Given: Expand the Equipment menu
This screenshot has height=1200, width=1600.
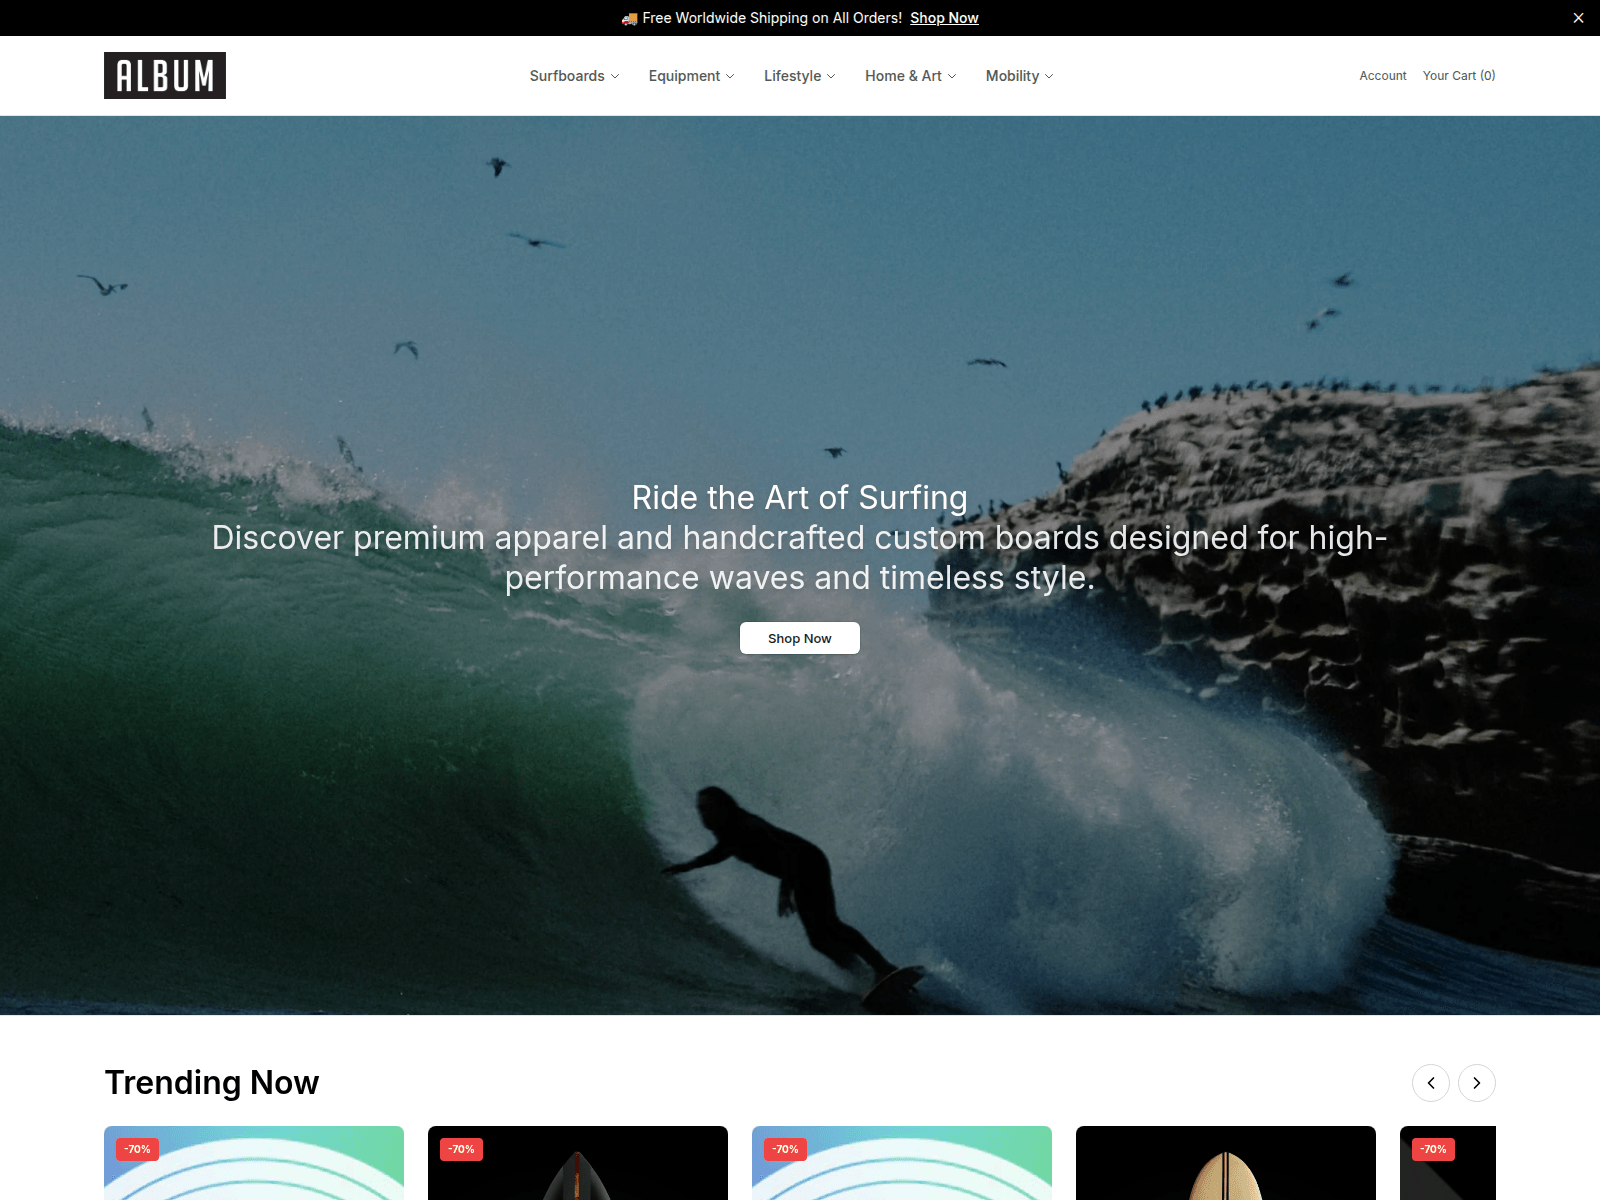Looking at the screenshot, I should [691, 76].
